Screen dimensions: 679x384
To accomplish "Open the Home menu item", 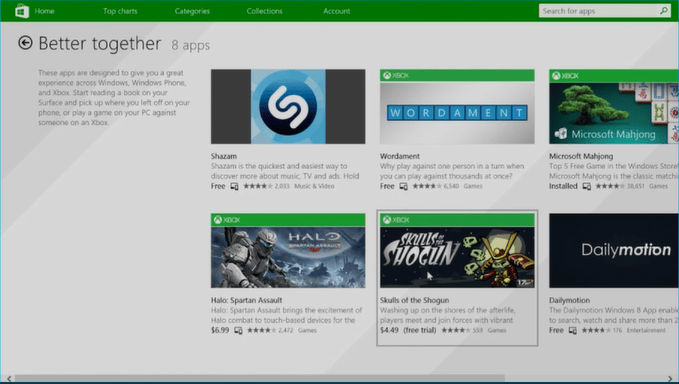I will click(x=45, y=11).
